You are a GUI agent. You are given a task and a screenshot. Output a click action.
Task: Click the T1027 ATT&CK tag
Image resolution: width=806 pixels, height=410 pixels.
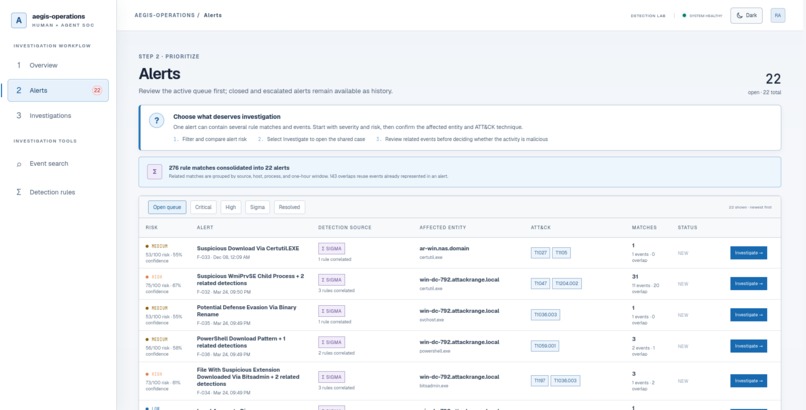click(540, 253)
